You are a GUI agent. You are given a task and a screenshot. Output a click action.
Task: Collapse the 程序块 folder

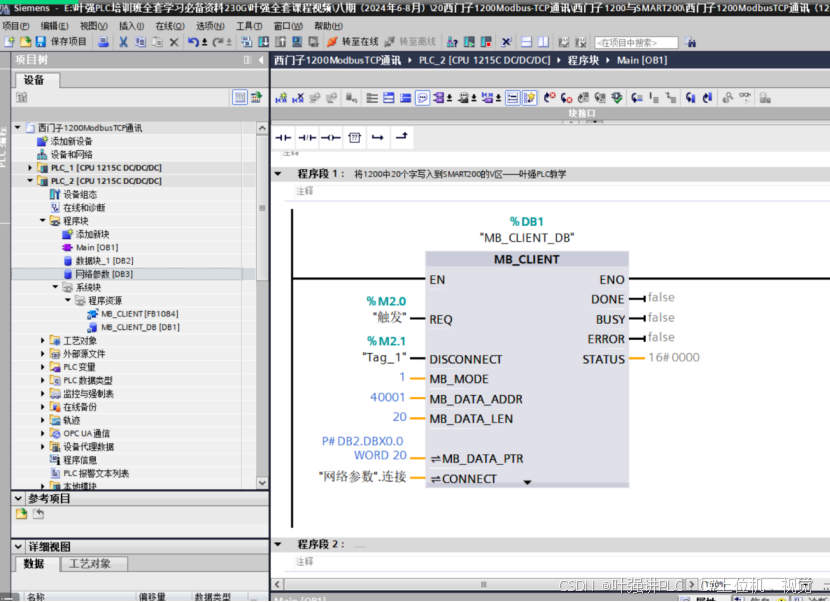click(x=43, y=221)
